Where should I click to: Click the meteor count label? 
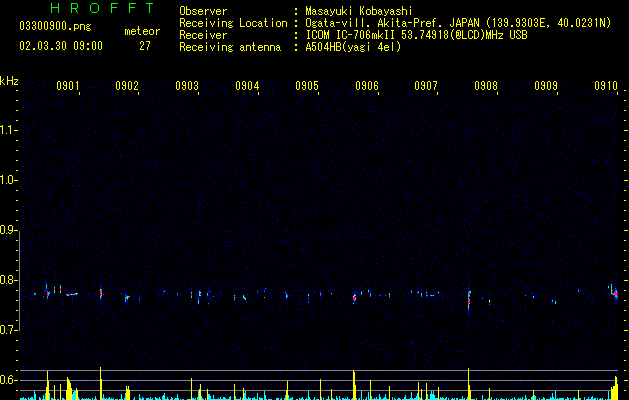(142, 31)
